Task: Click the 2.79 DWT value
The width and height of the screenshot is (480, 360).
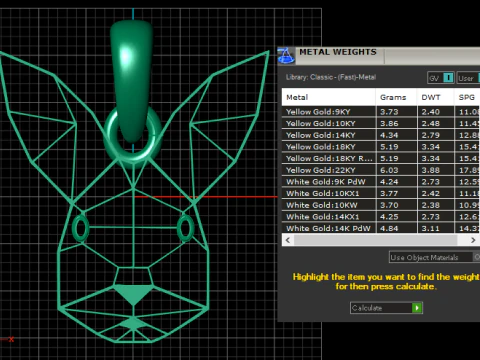Action: [x=431, y=135]
